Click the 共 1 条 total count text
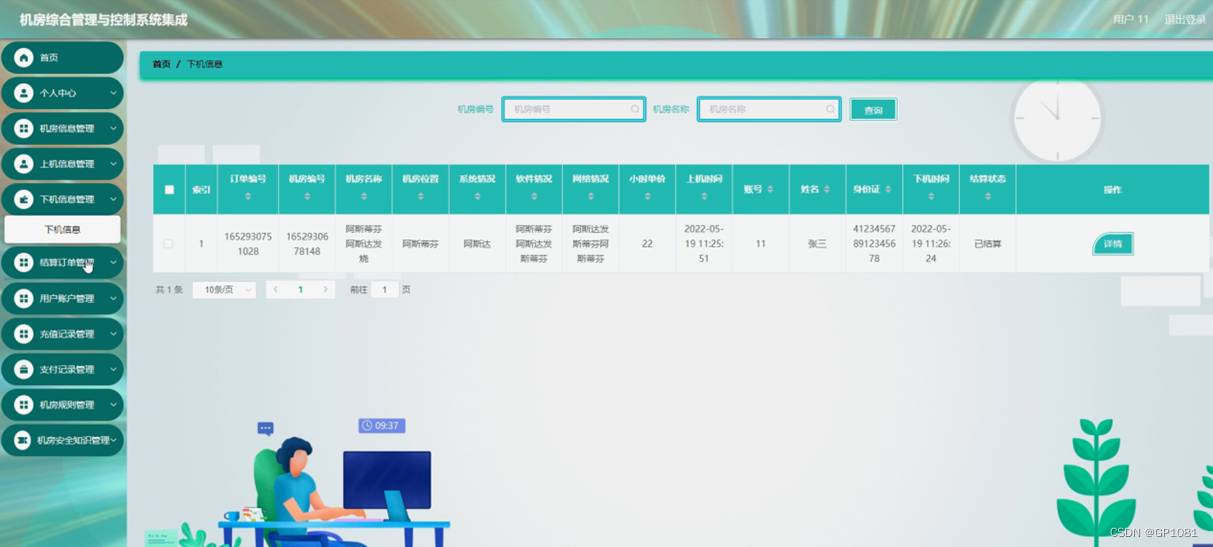The height and width of the screenshot is (547, 1213). [169, 290]
